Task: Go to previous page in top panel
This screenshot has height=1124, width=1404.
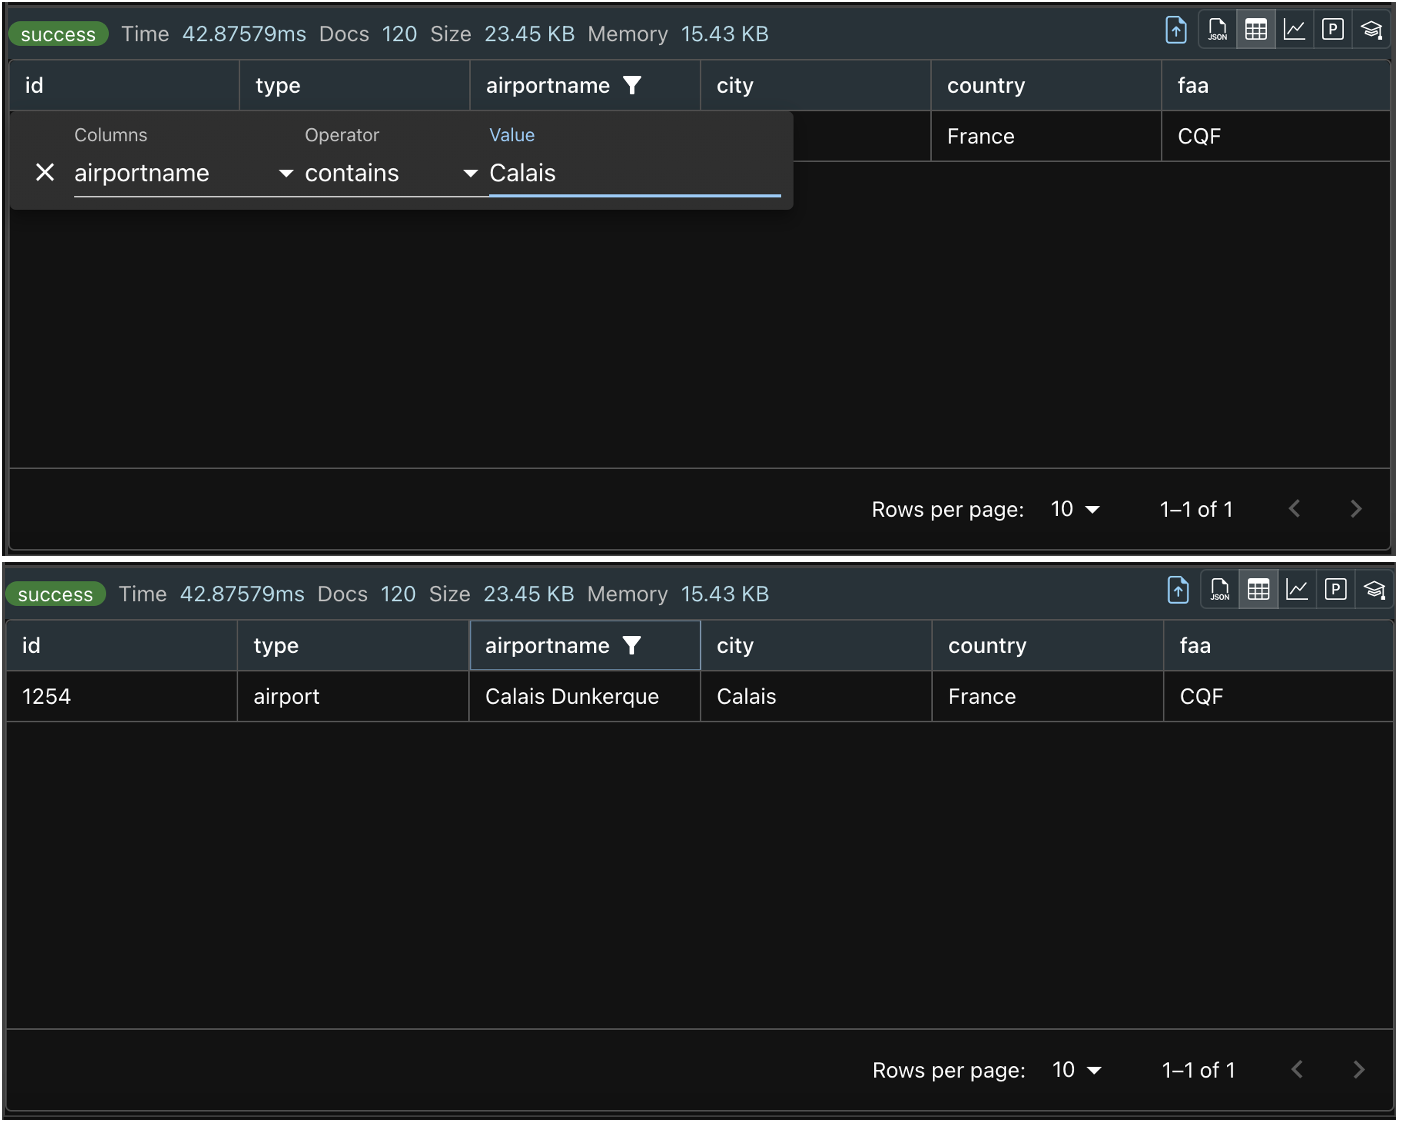Action: coord(1294,509)
